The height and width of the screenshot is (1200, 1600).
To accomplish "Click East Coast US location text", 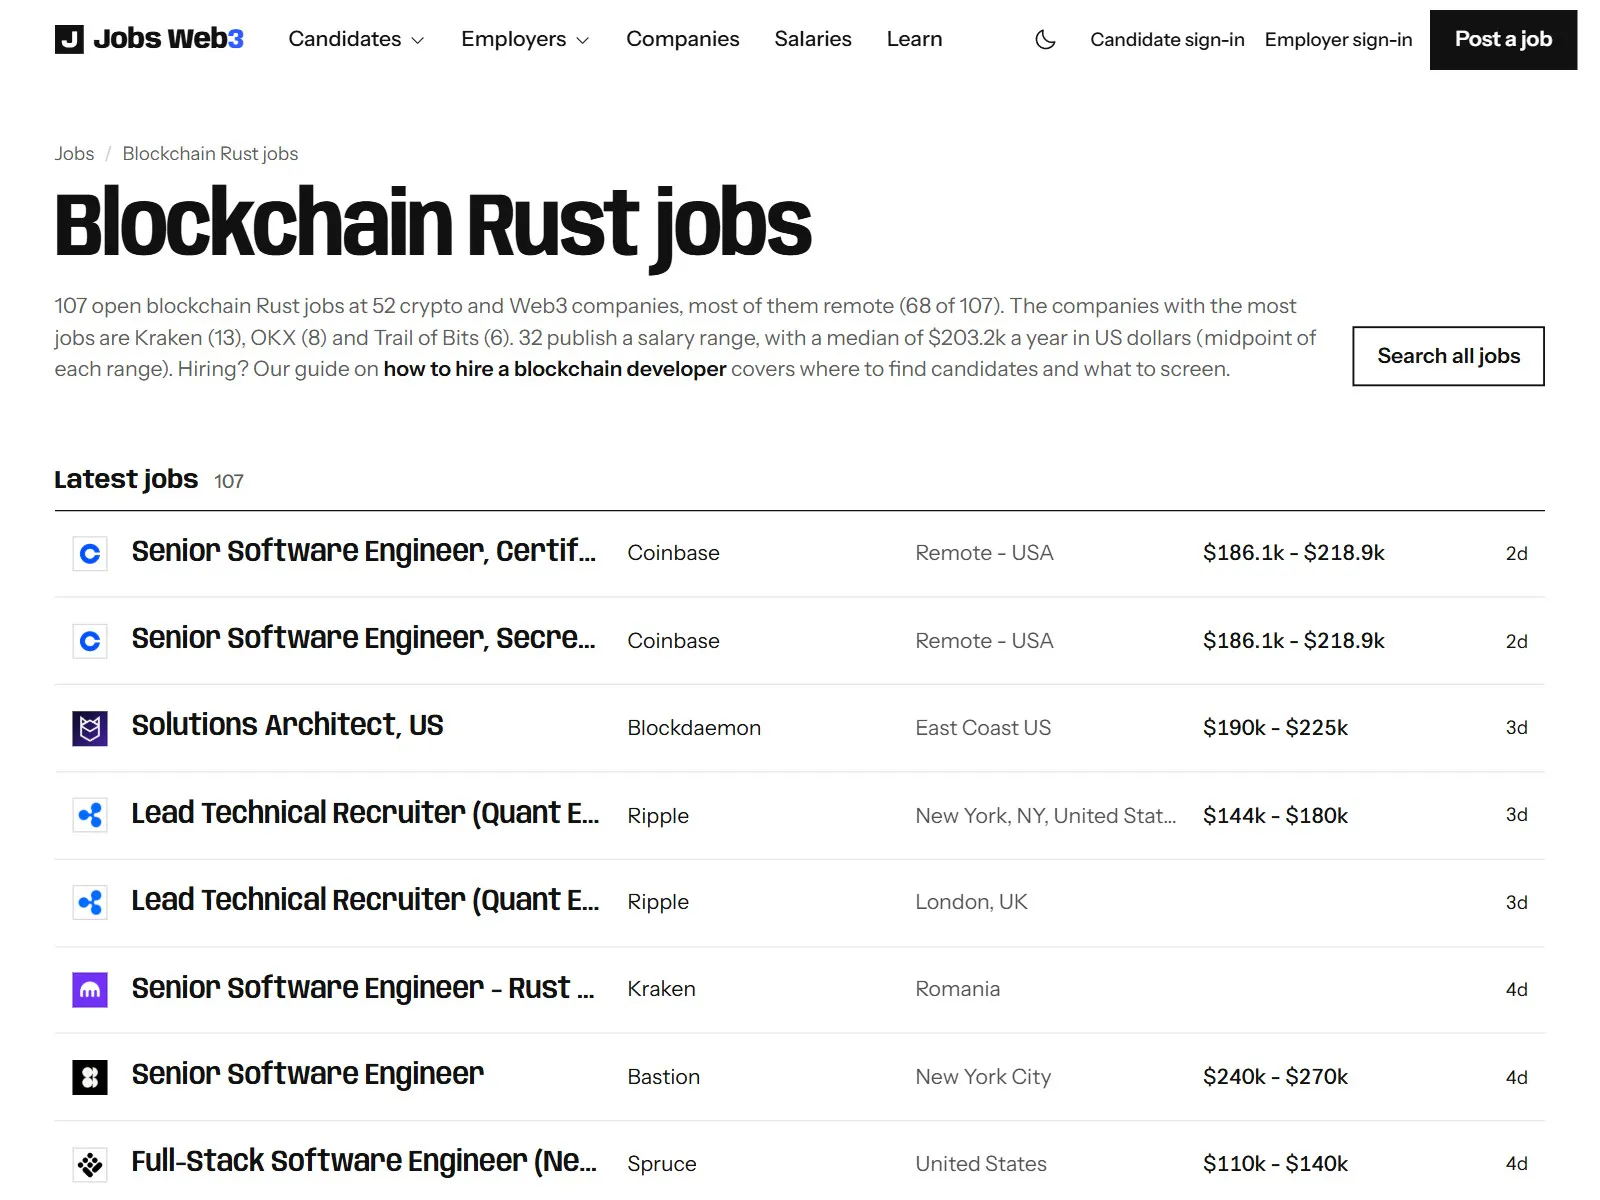I will tap(983, 728).
